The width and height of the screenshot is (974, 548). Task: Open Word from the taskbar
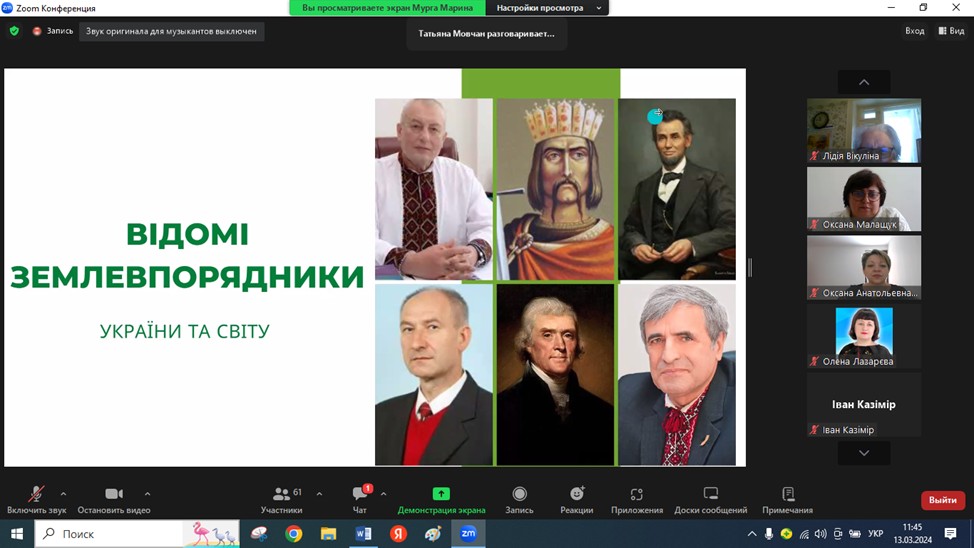[363, 534]
